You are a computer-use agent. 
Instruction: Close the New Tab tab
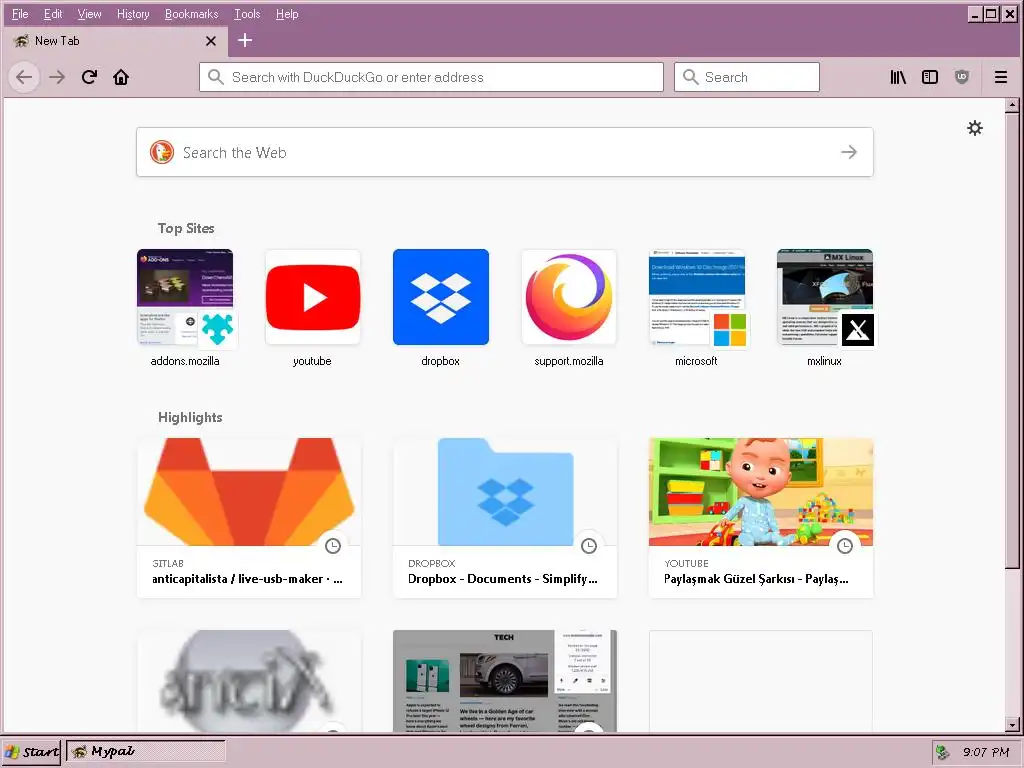pyautogui.click(x=210, y=41)
